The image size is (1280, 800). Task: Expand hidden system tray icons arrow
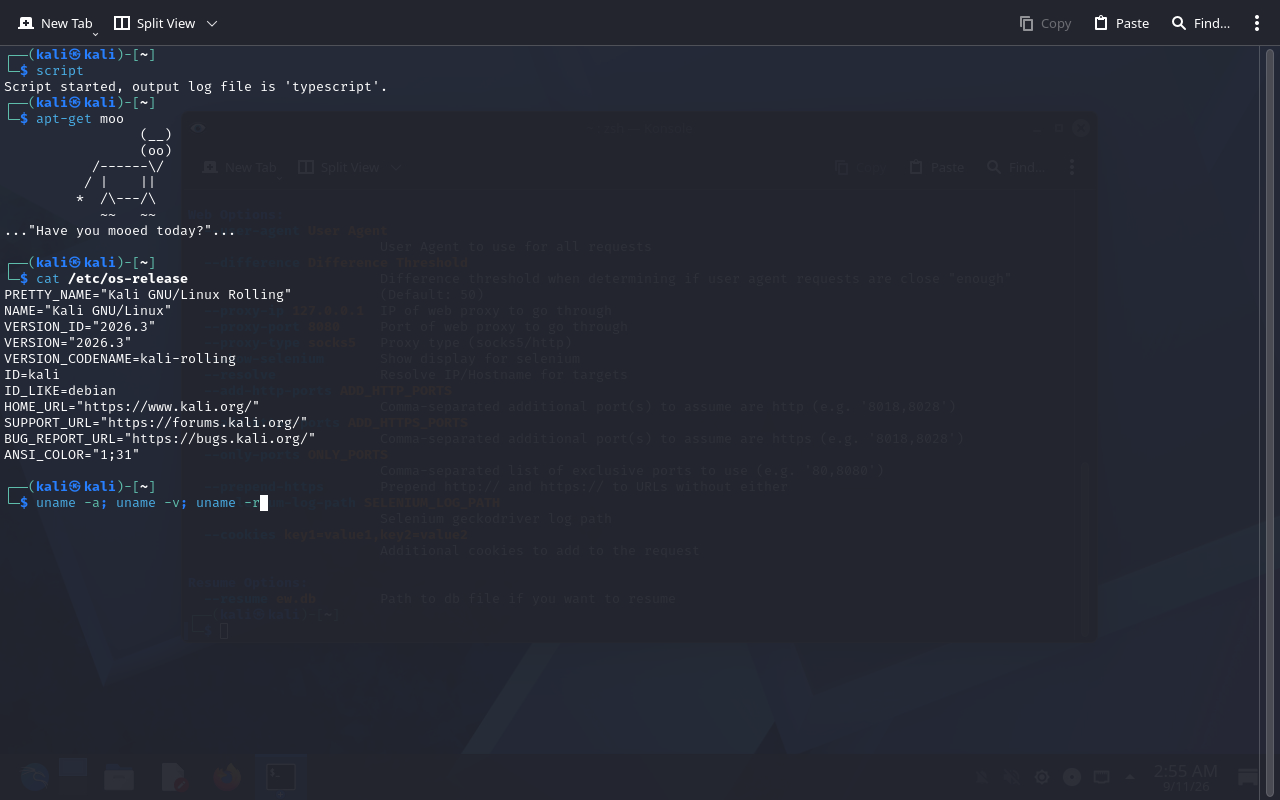pyautogui.click(x=1130, y=777)
